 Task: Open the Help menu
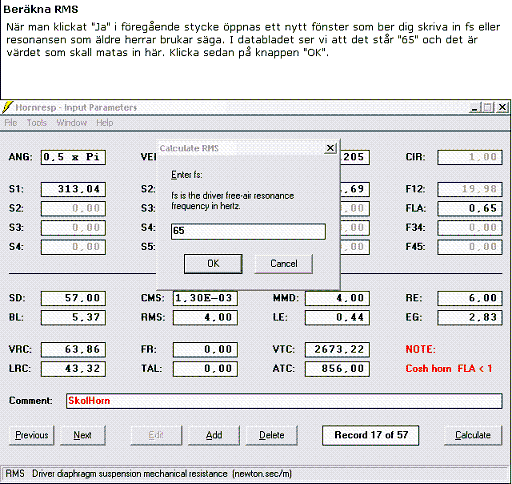[x=105, y=123]
